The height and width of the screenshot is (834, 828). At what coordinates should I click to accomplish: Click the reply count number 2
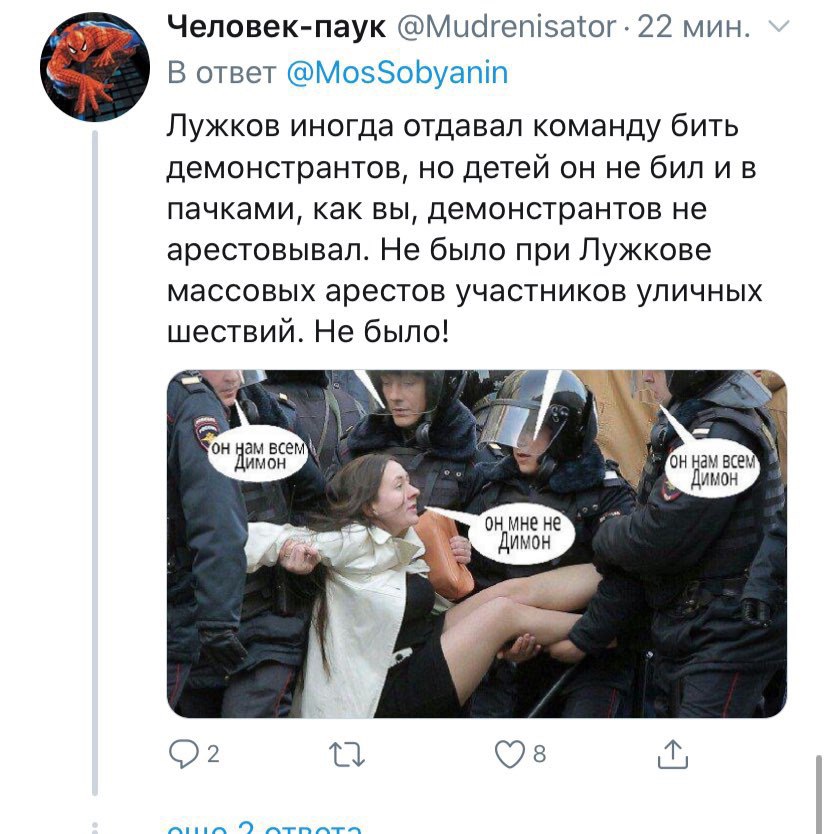[213, 754]
